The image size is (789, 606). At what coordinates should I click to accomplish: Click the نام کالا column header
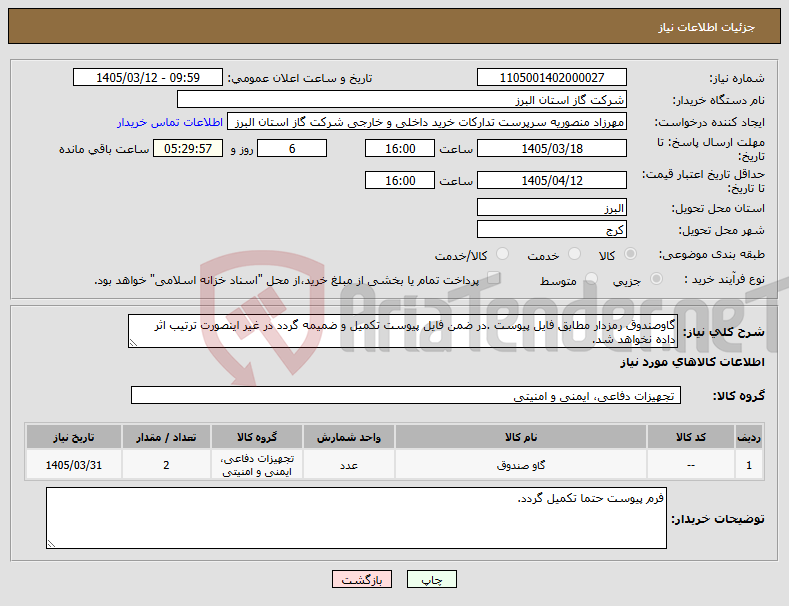[521, 437]
